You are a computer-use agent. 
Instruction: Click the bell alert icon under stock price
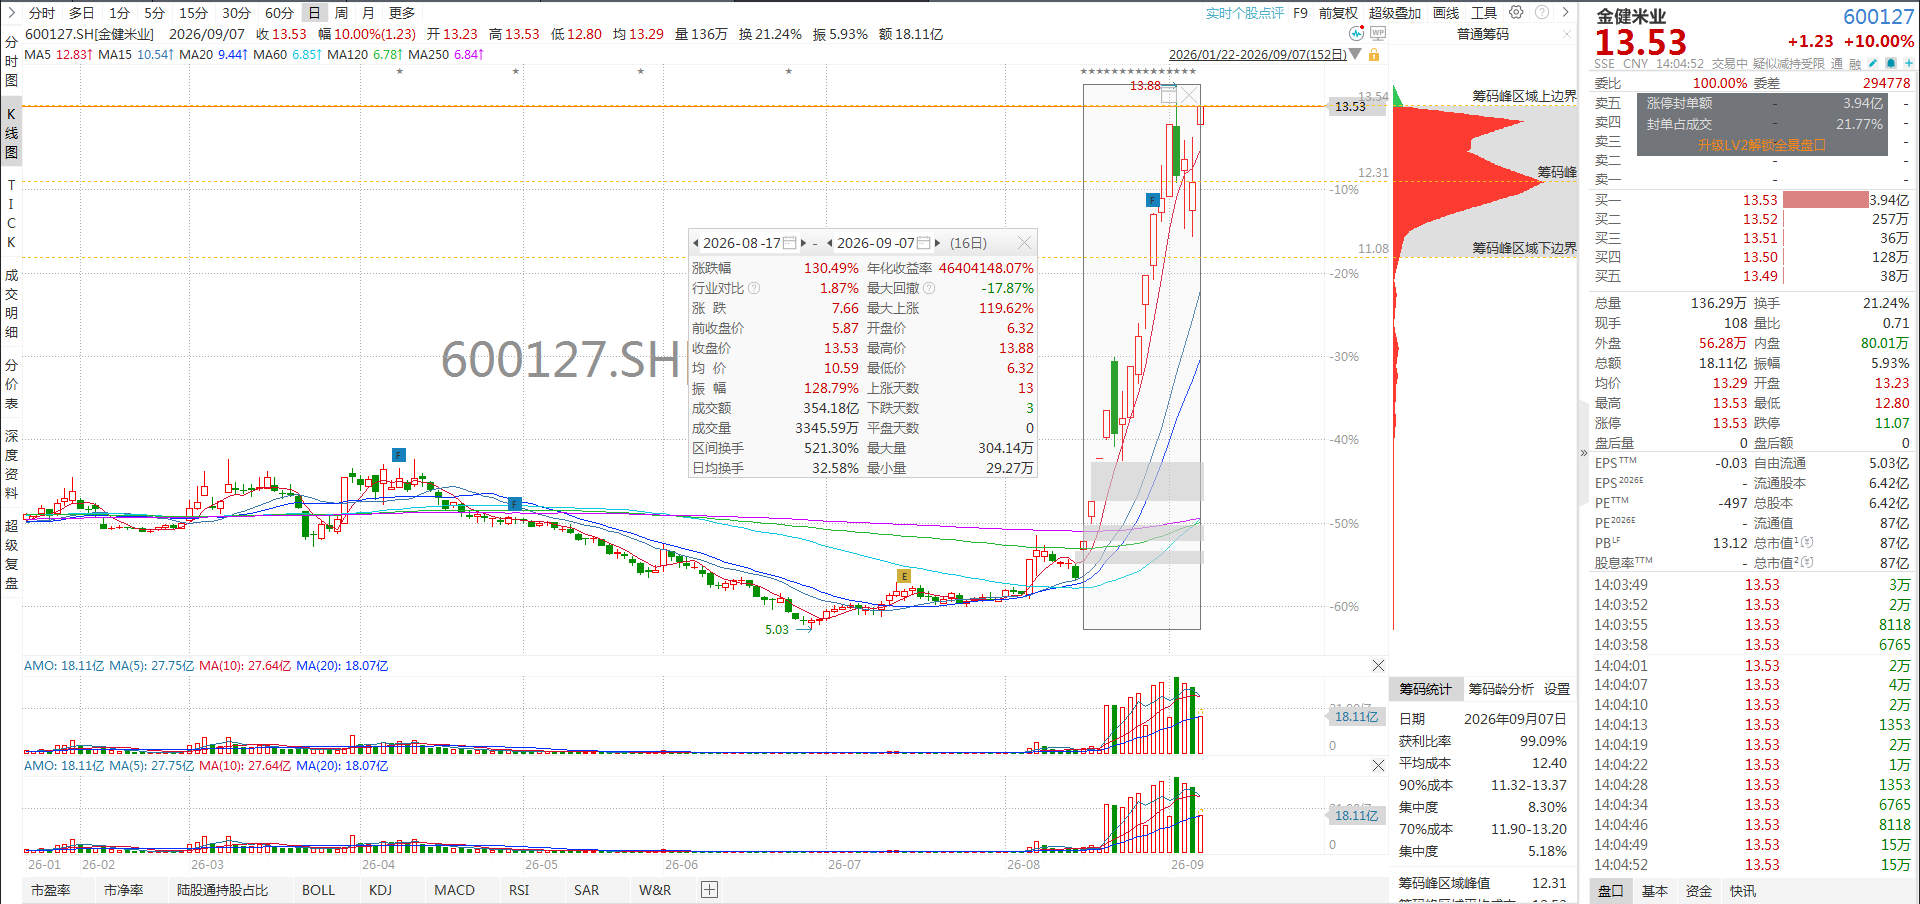(1890, 63)
